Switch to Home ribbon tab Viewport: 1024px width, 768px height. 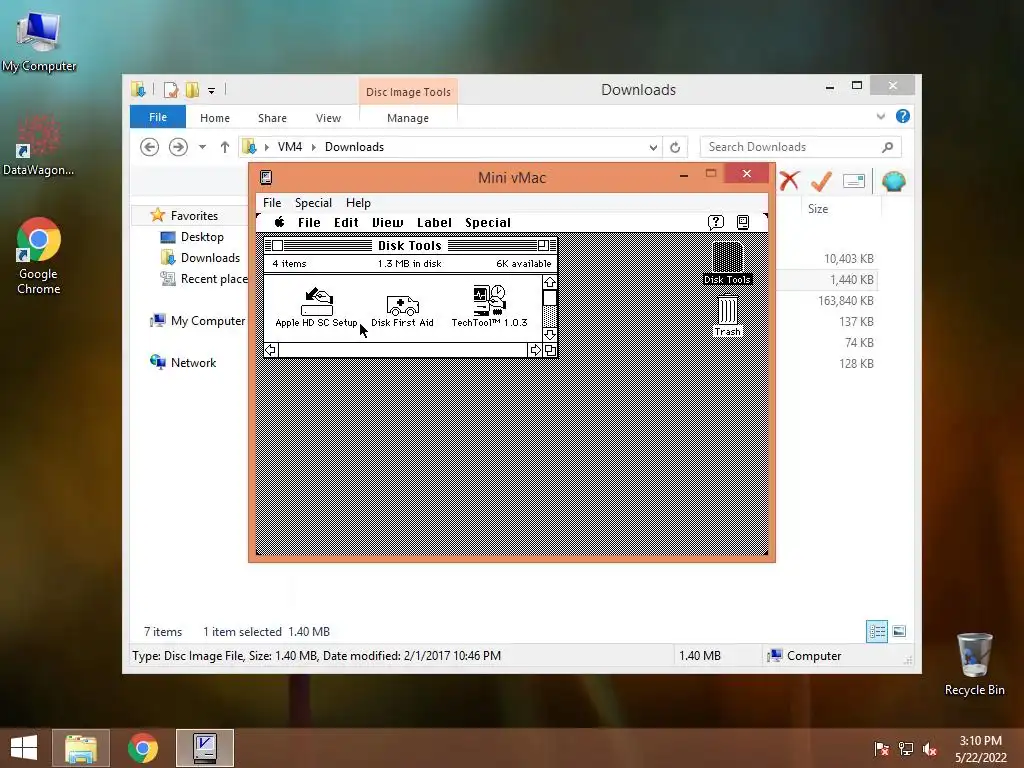tap(215, 118)
